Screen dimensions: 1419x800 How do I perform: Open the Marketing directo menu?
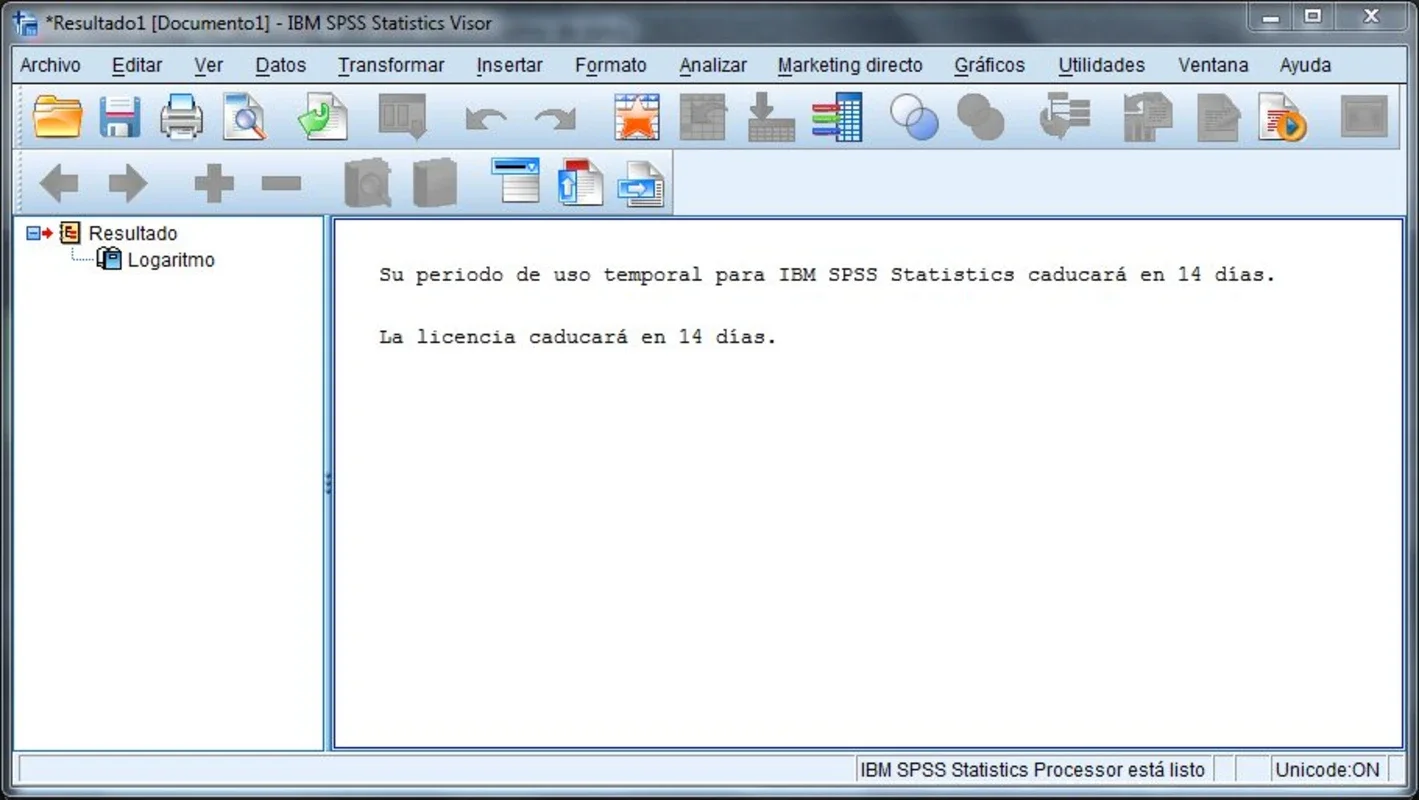[850, 65]
